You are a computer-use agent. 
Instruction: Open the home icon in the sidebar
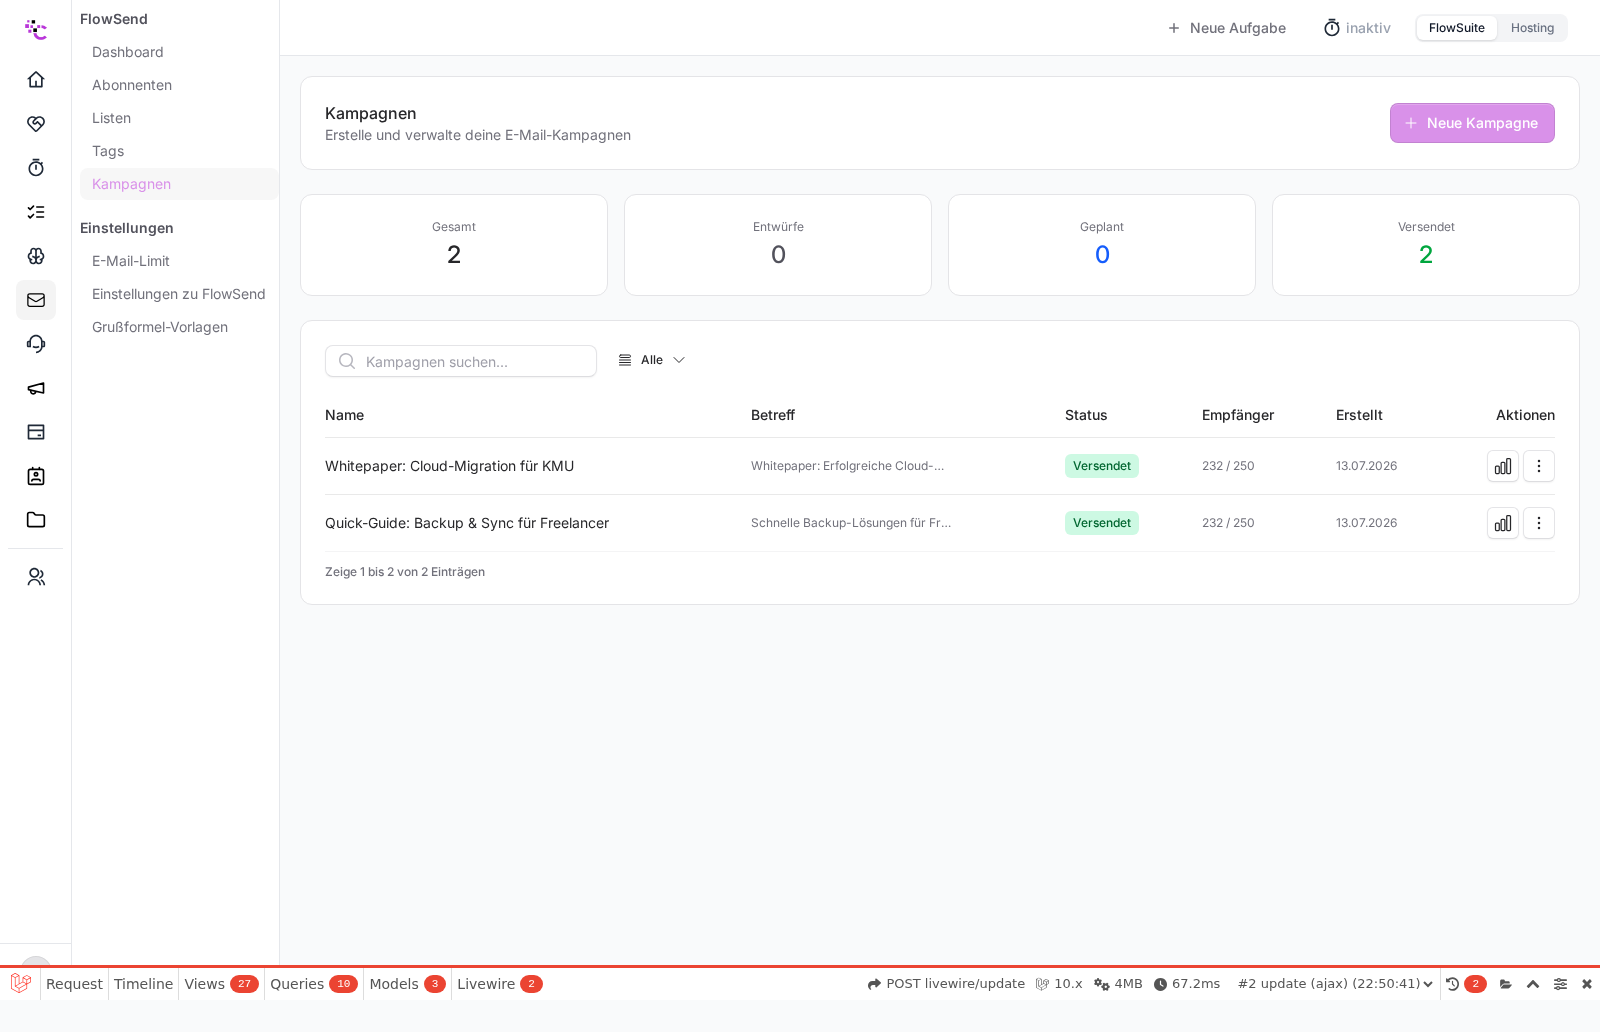coord(36,80)
